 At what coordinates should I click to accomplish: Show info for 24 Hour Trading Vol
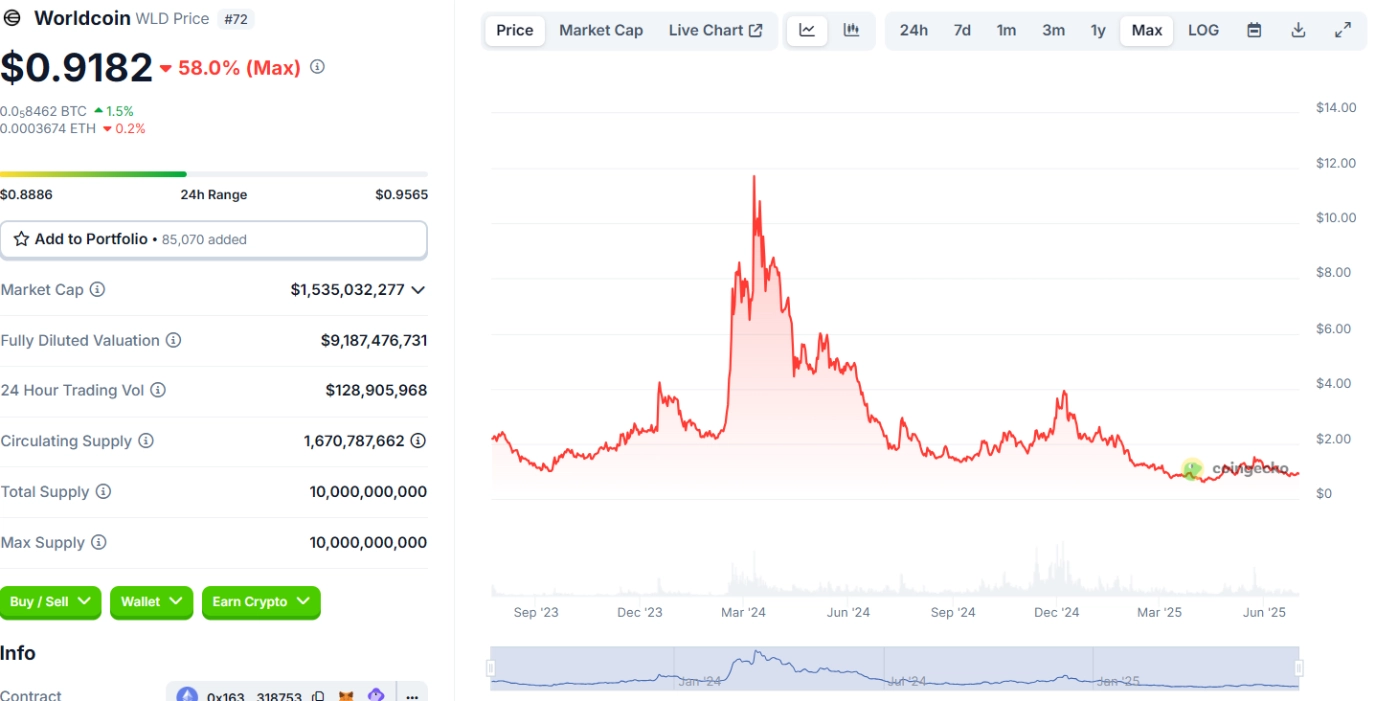point(158,391)
